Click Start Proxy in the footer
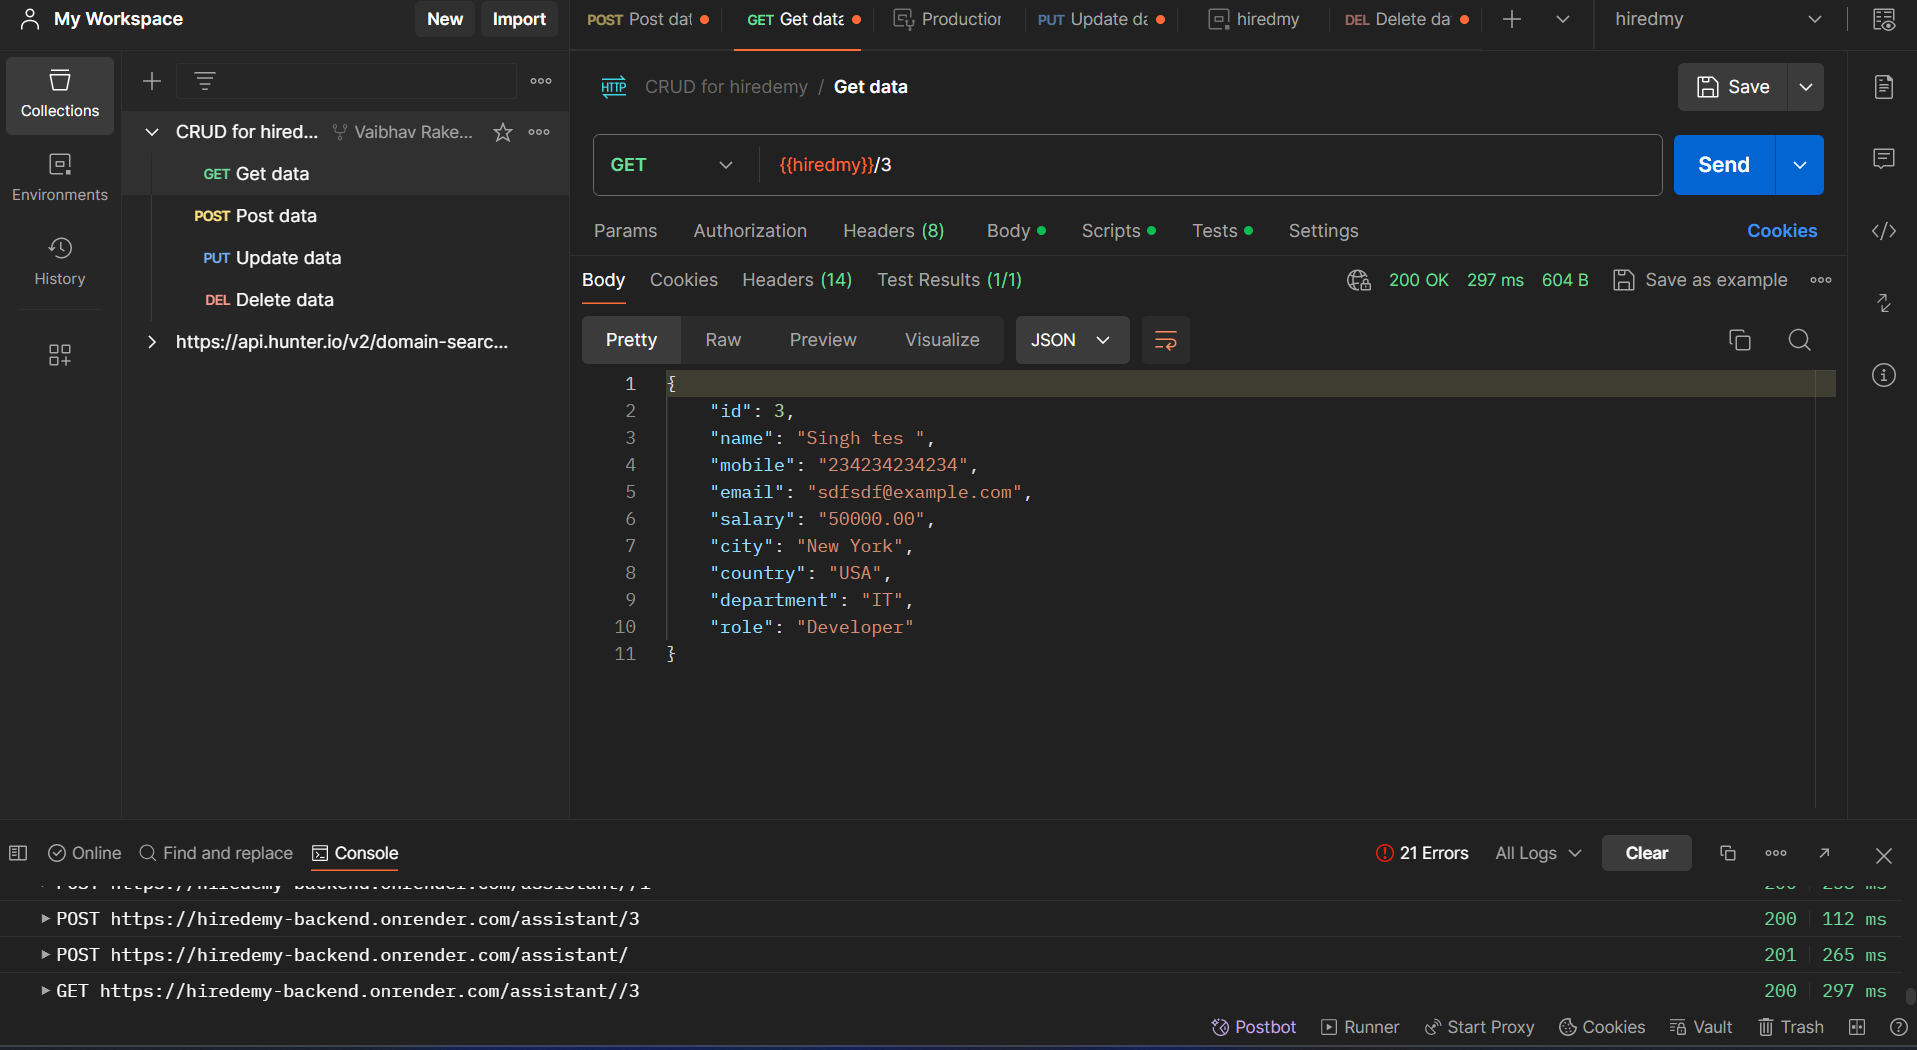1917x1050 pixels. (x=1479, y=1027)
